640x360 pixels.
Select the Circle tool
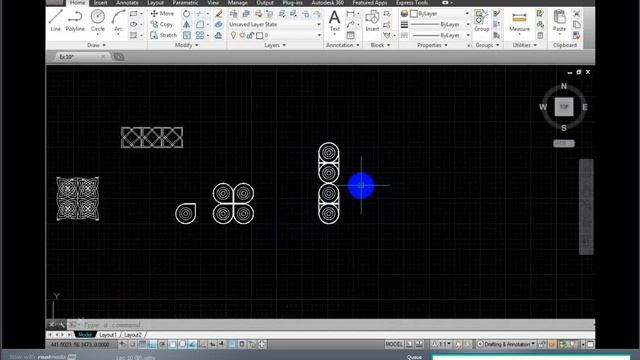pyautogui.click(x=98, y=21)
